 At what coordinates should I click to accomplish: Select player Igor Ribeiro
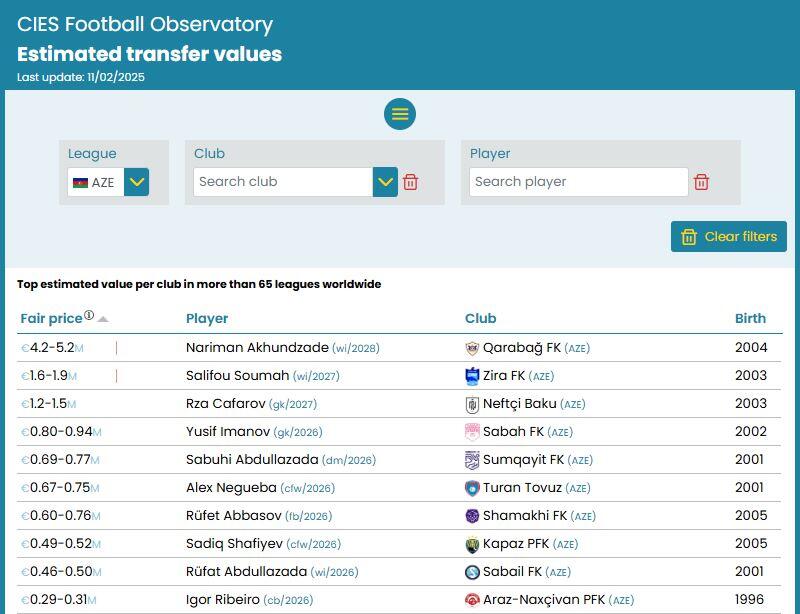[x=222, y=600]
